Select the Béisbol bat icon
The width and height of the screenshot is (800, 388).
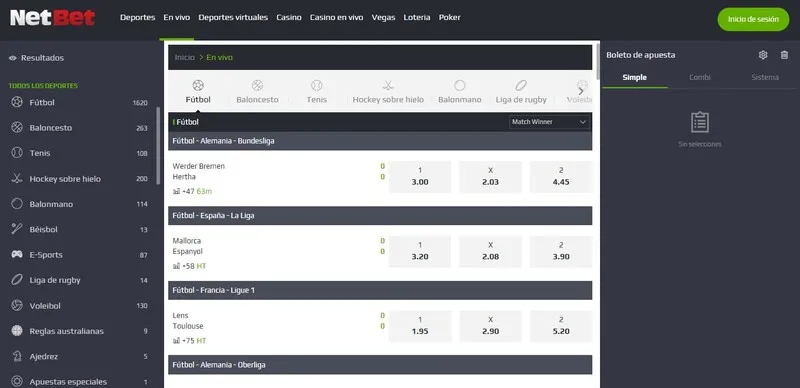tap(17, 229)
